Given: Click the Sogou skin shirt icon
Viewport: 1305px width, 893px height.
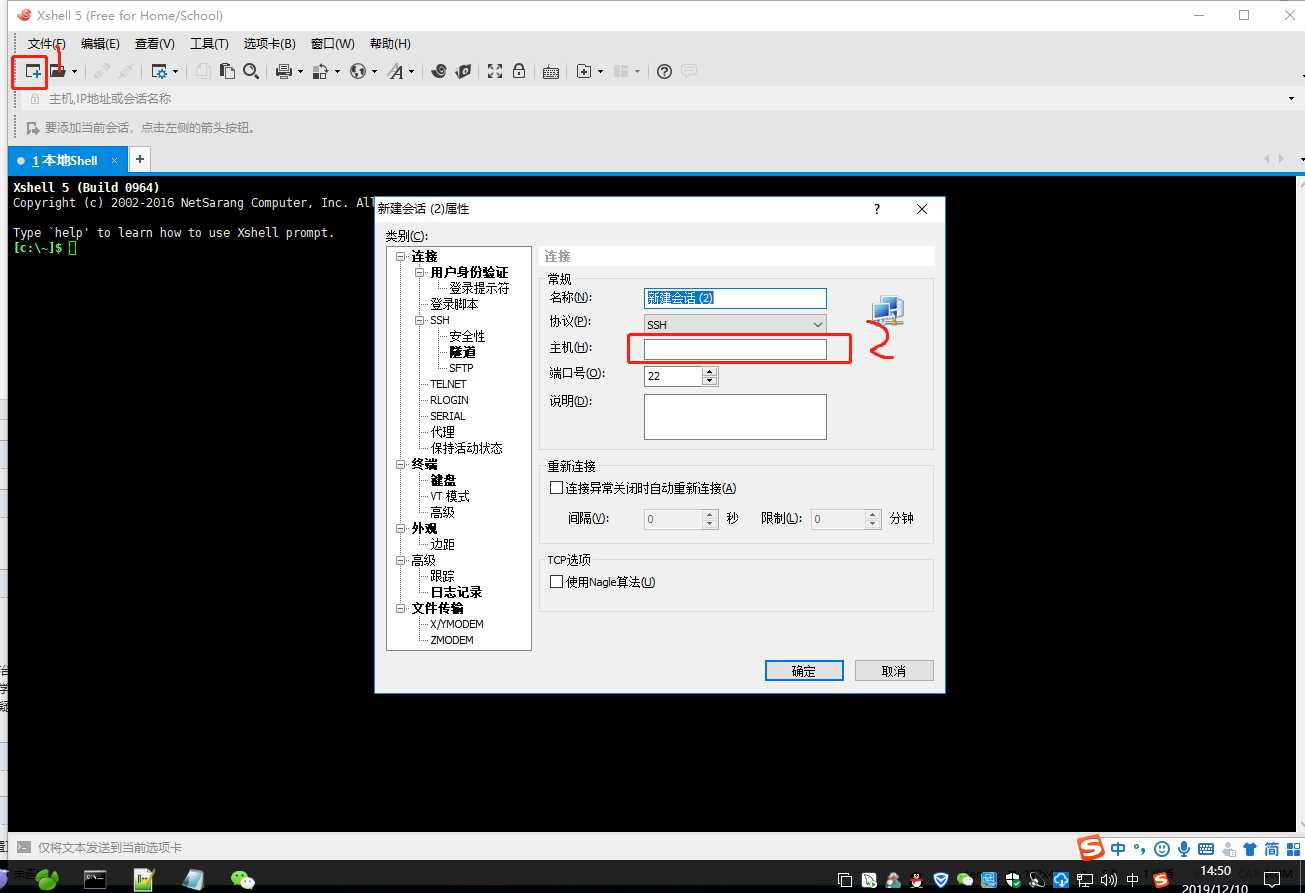Looking at the screenshot, I should click(x=1249, y=848).
